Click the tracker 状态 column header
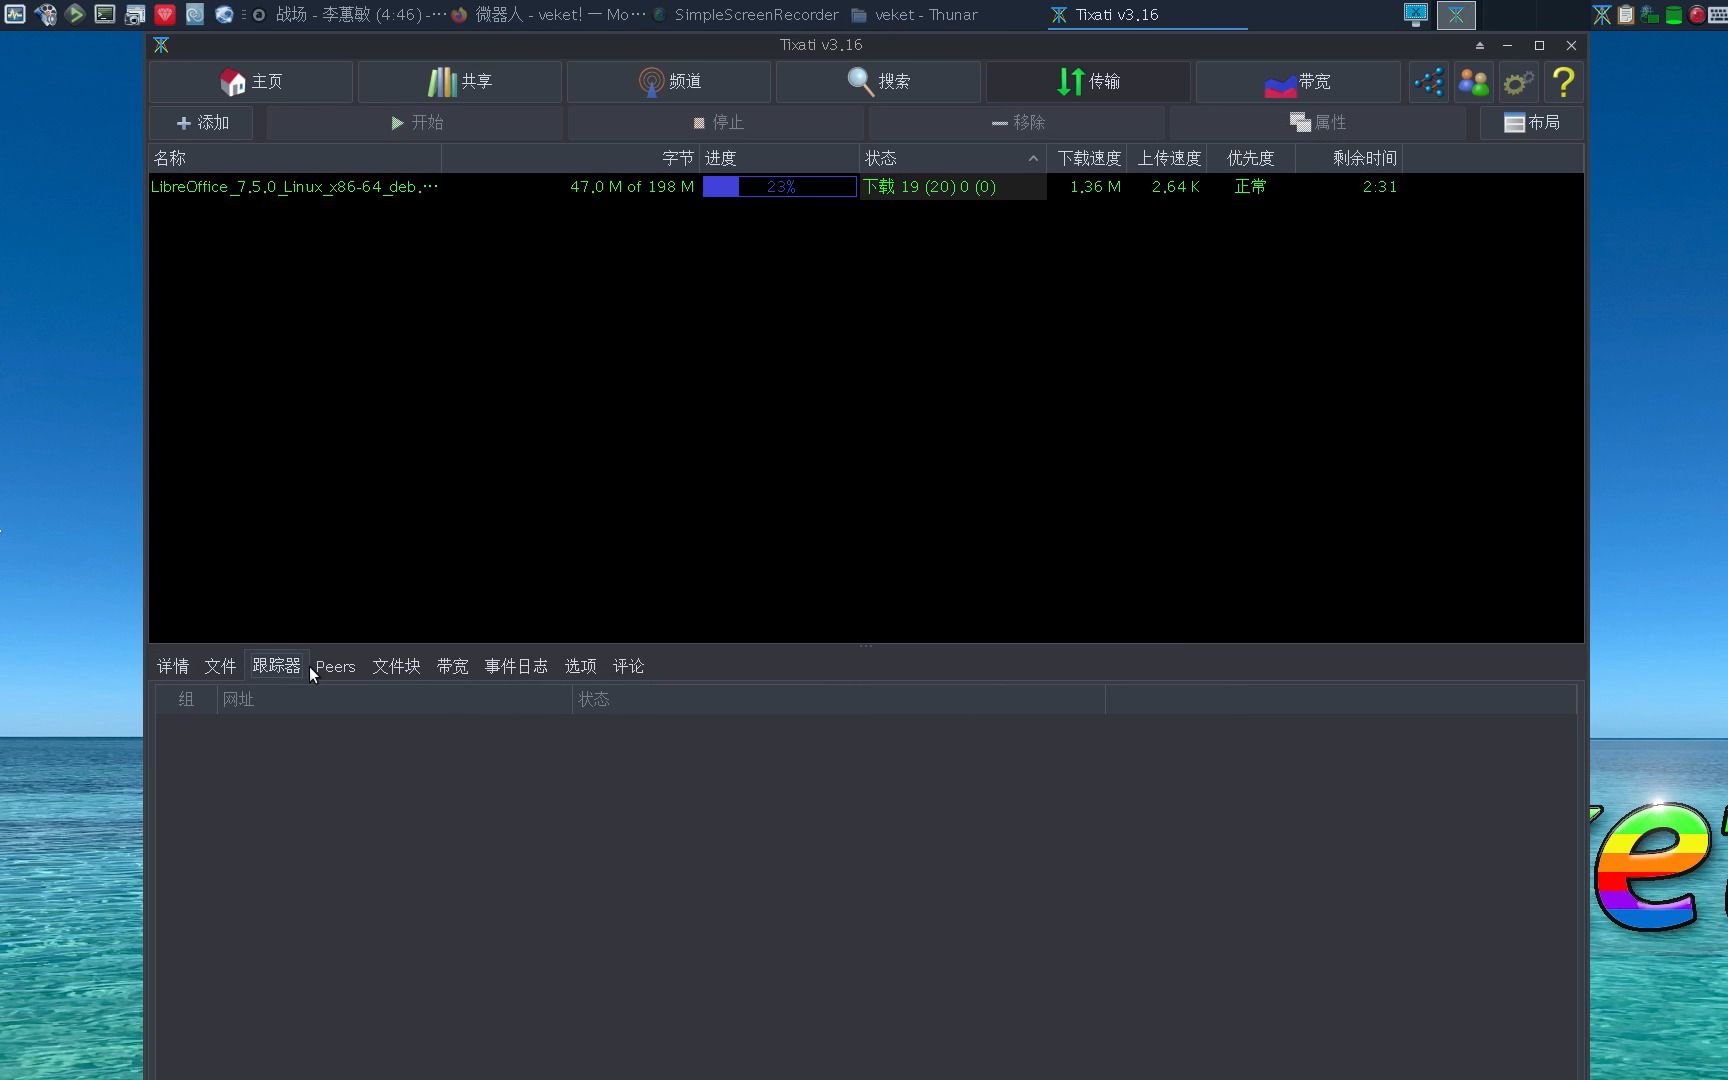 coord(839,700)
